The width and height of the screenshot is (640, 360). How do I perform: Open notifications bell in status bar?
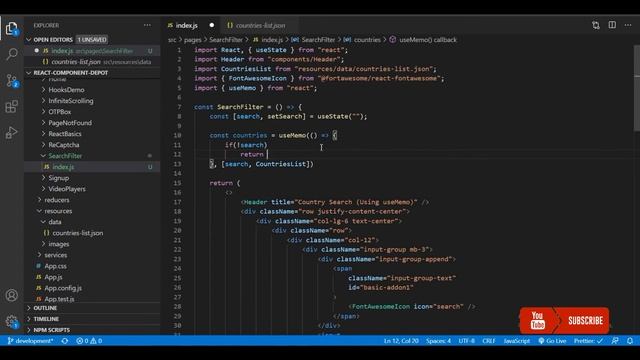pos(630,341)
